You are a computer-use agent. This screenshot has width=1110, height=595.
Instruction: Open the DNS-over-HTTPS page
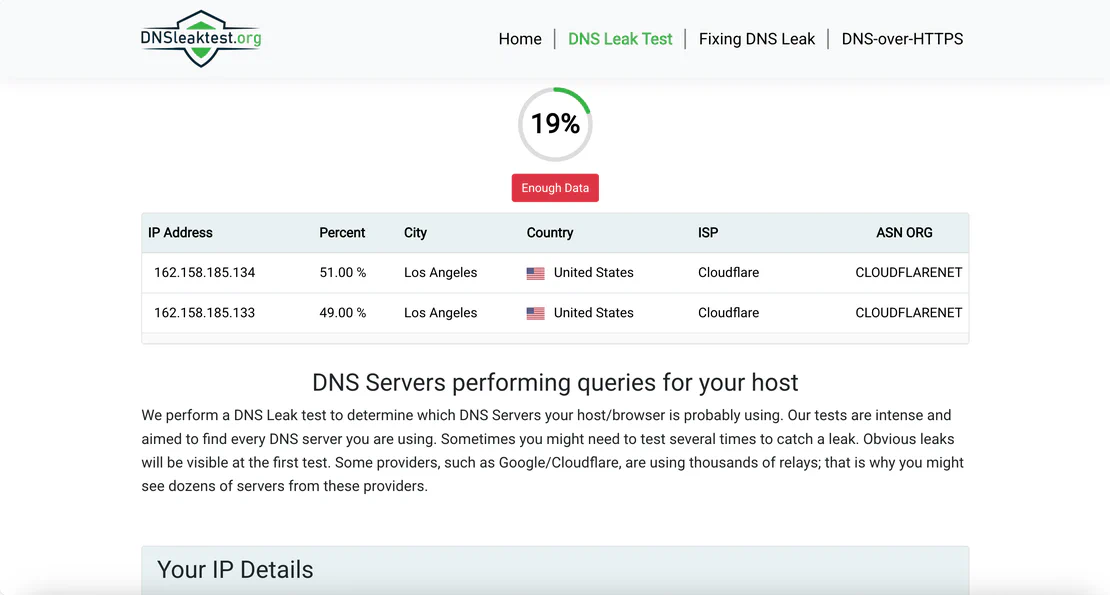[x=902, y=39]
